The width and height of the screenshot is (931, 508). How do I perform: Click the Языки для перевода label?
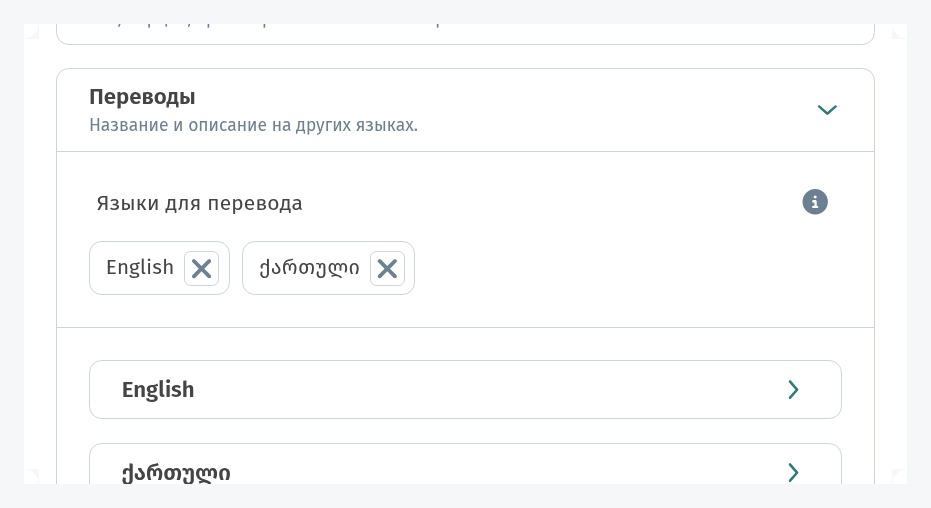click(200, 204)
